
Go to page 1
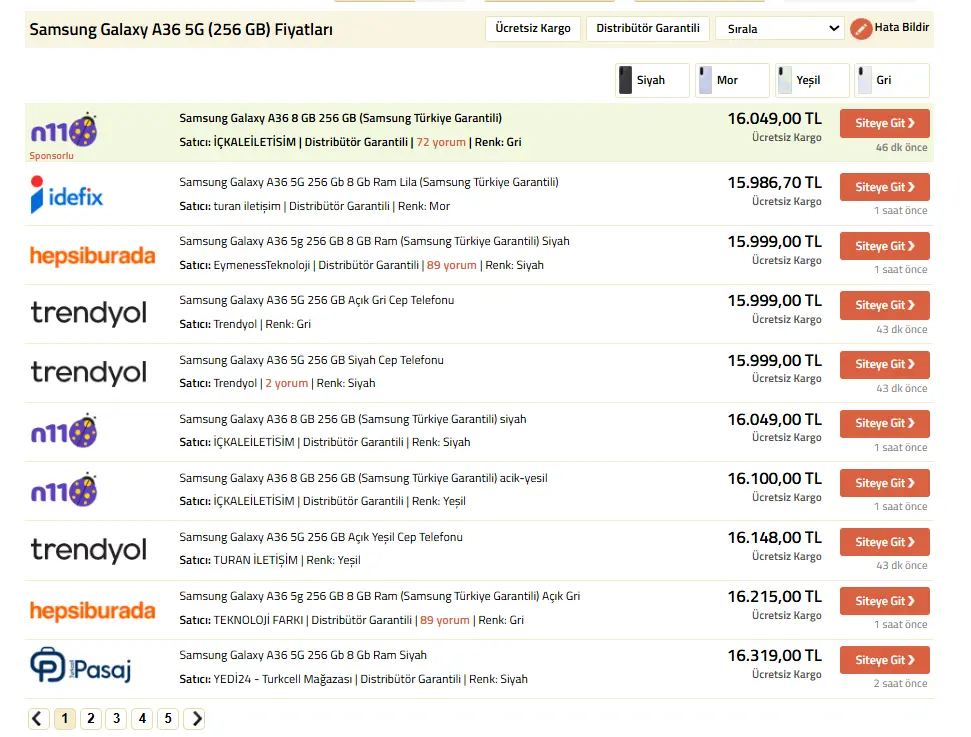point(64,718)
